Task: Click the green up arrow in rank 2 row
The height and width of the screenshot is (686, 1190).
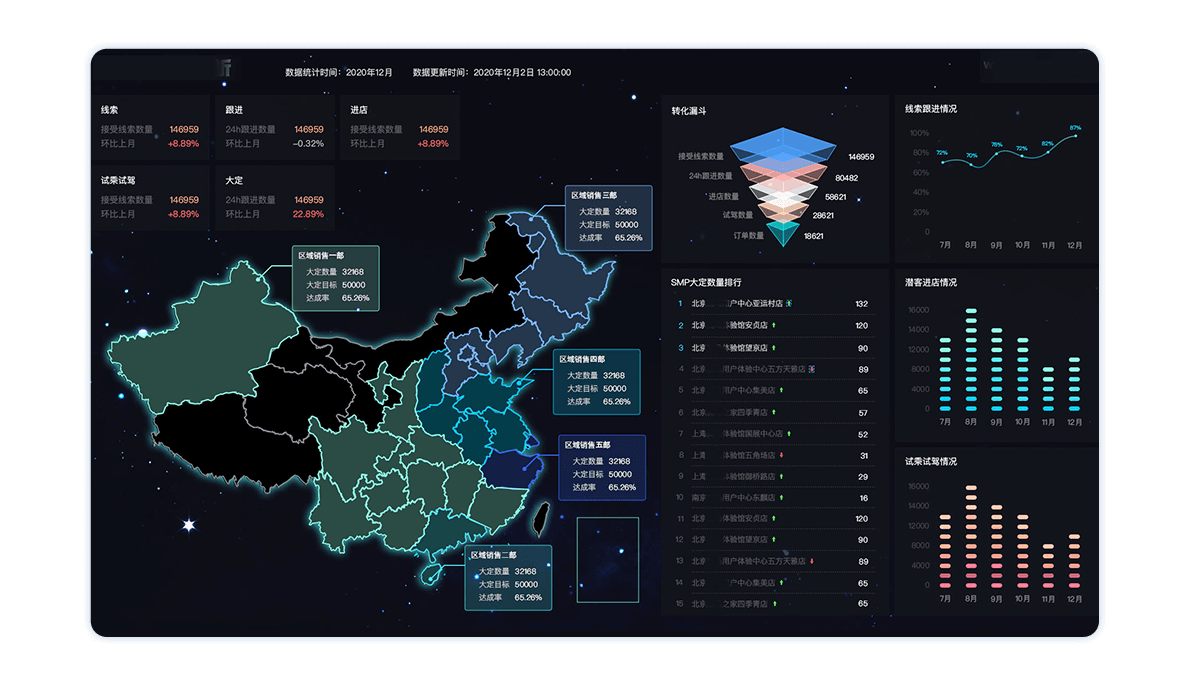Action: 774,325
